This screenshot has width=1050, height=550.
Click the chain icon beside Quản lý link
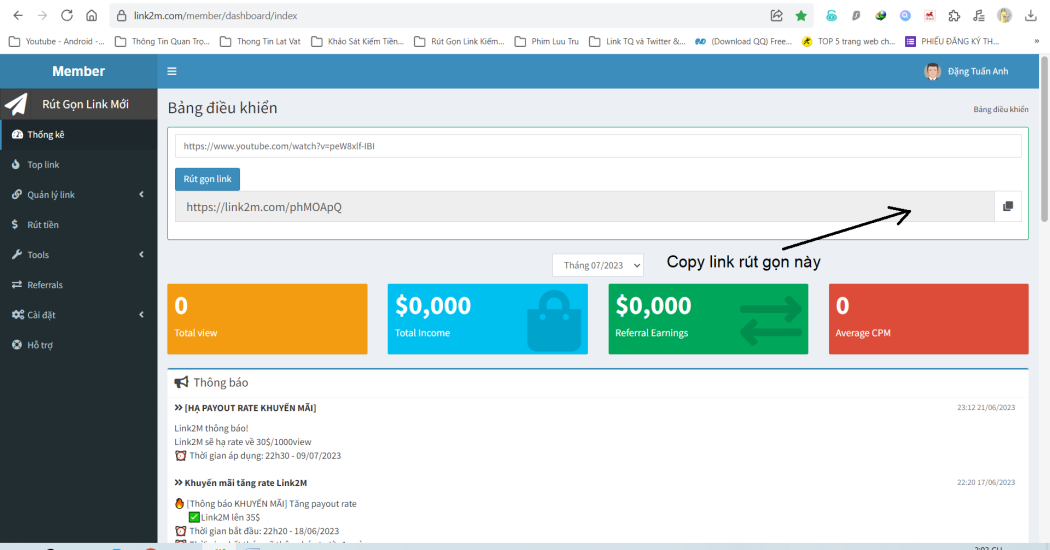[17, 194]
